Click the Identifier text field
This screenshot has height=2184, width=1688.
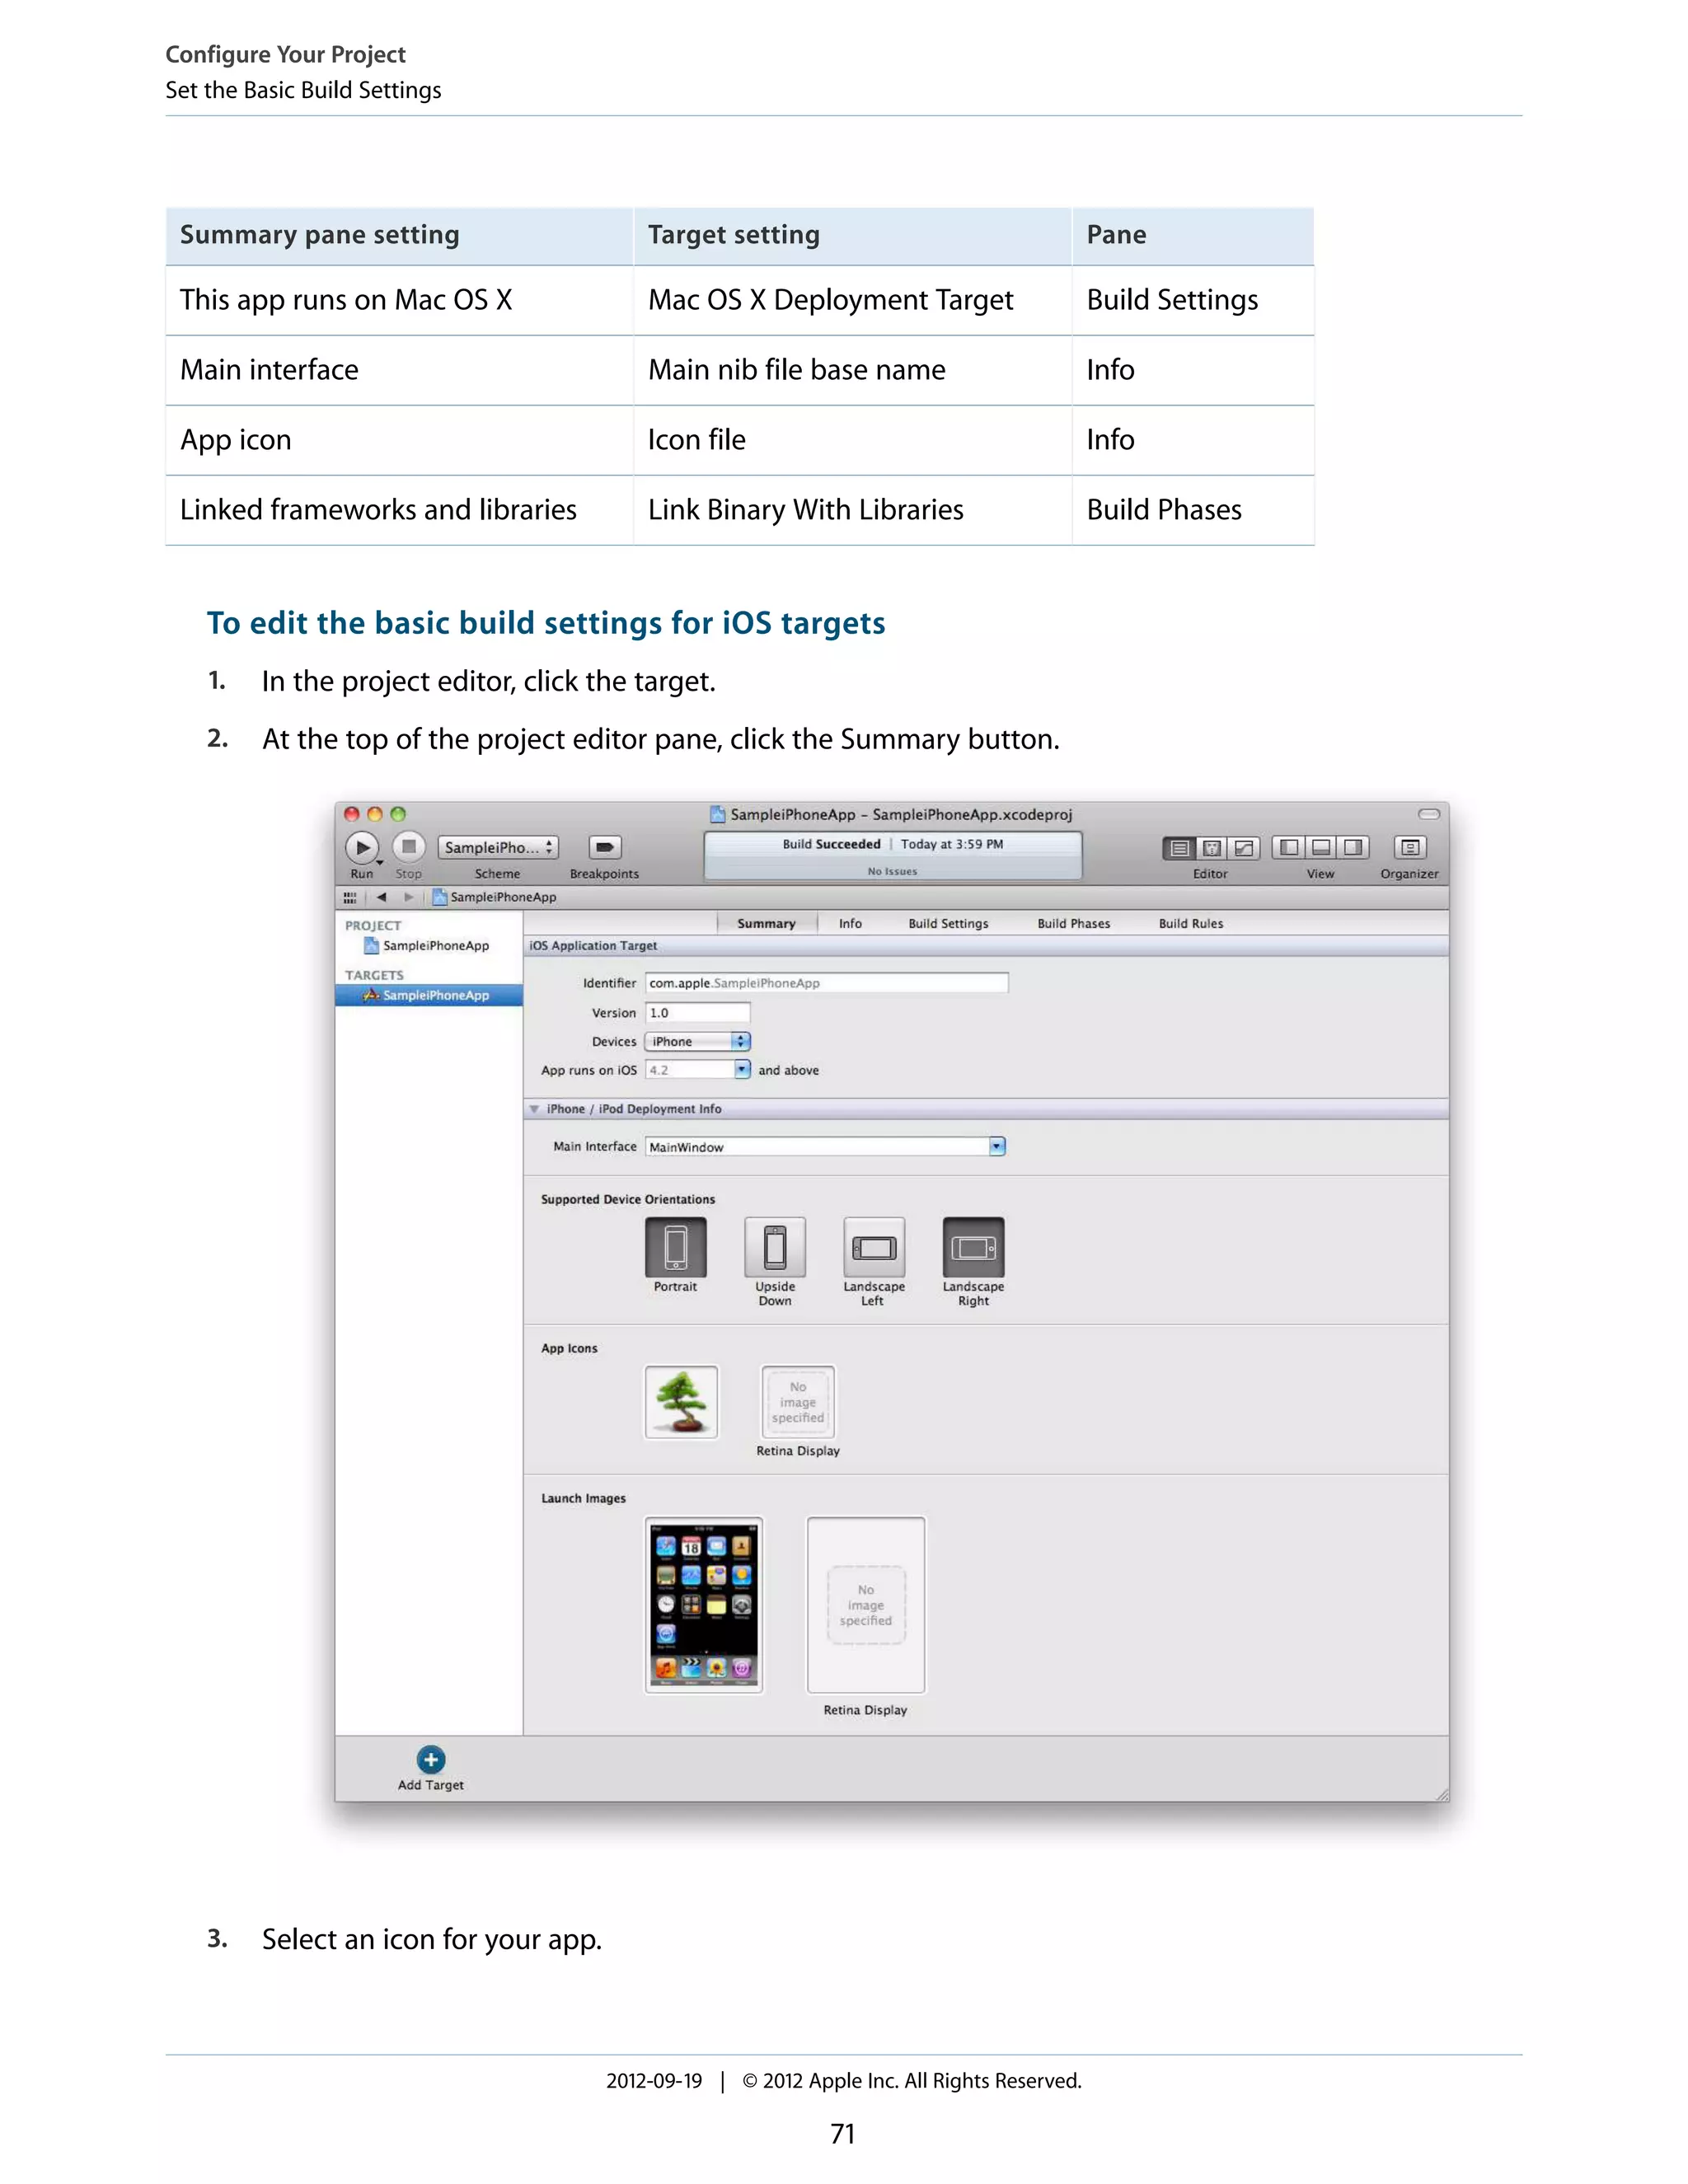[x=826, y=983]
